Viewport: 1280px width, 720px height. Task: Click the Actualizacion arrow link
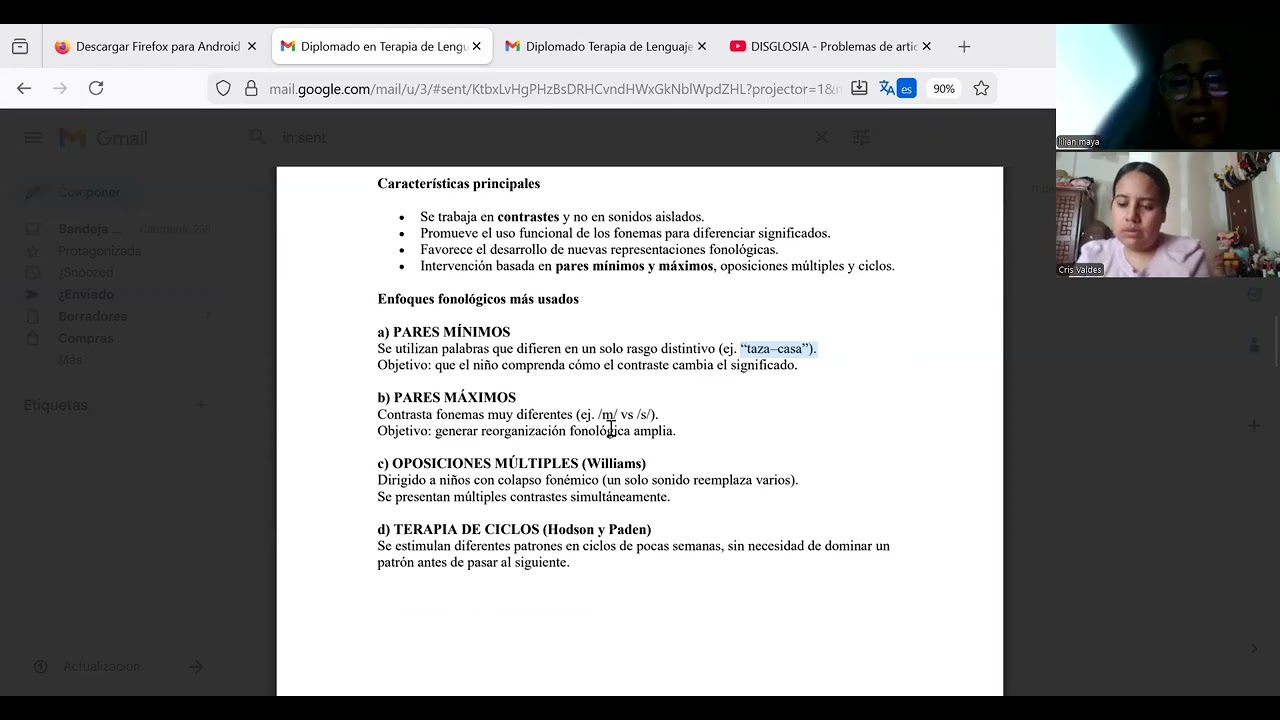(196, 667)
